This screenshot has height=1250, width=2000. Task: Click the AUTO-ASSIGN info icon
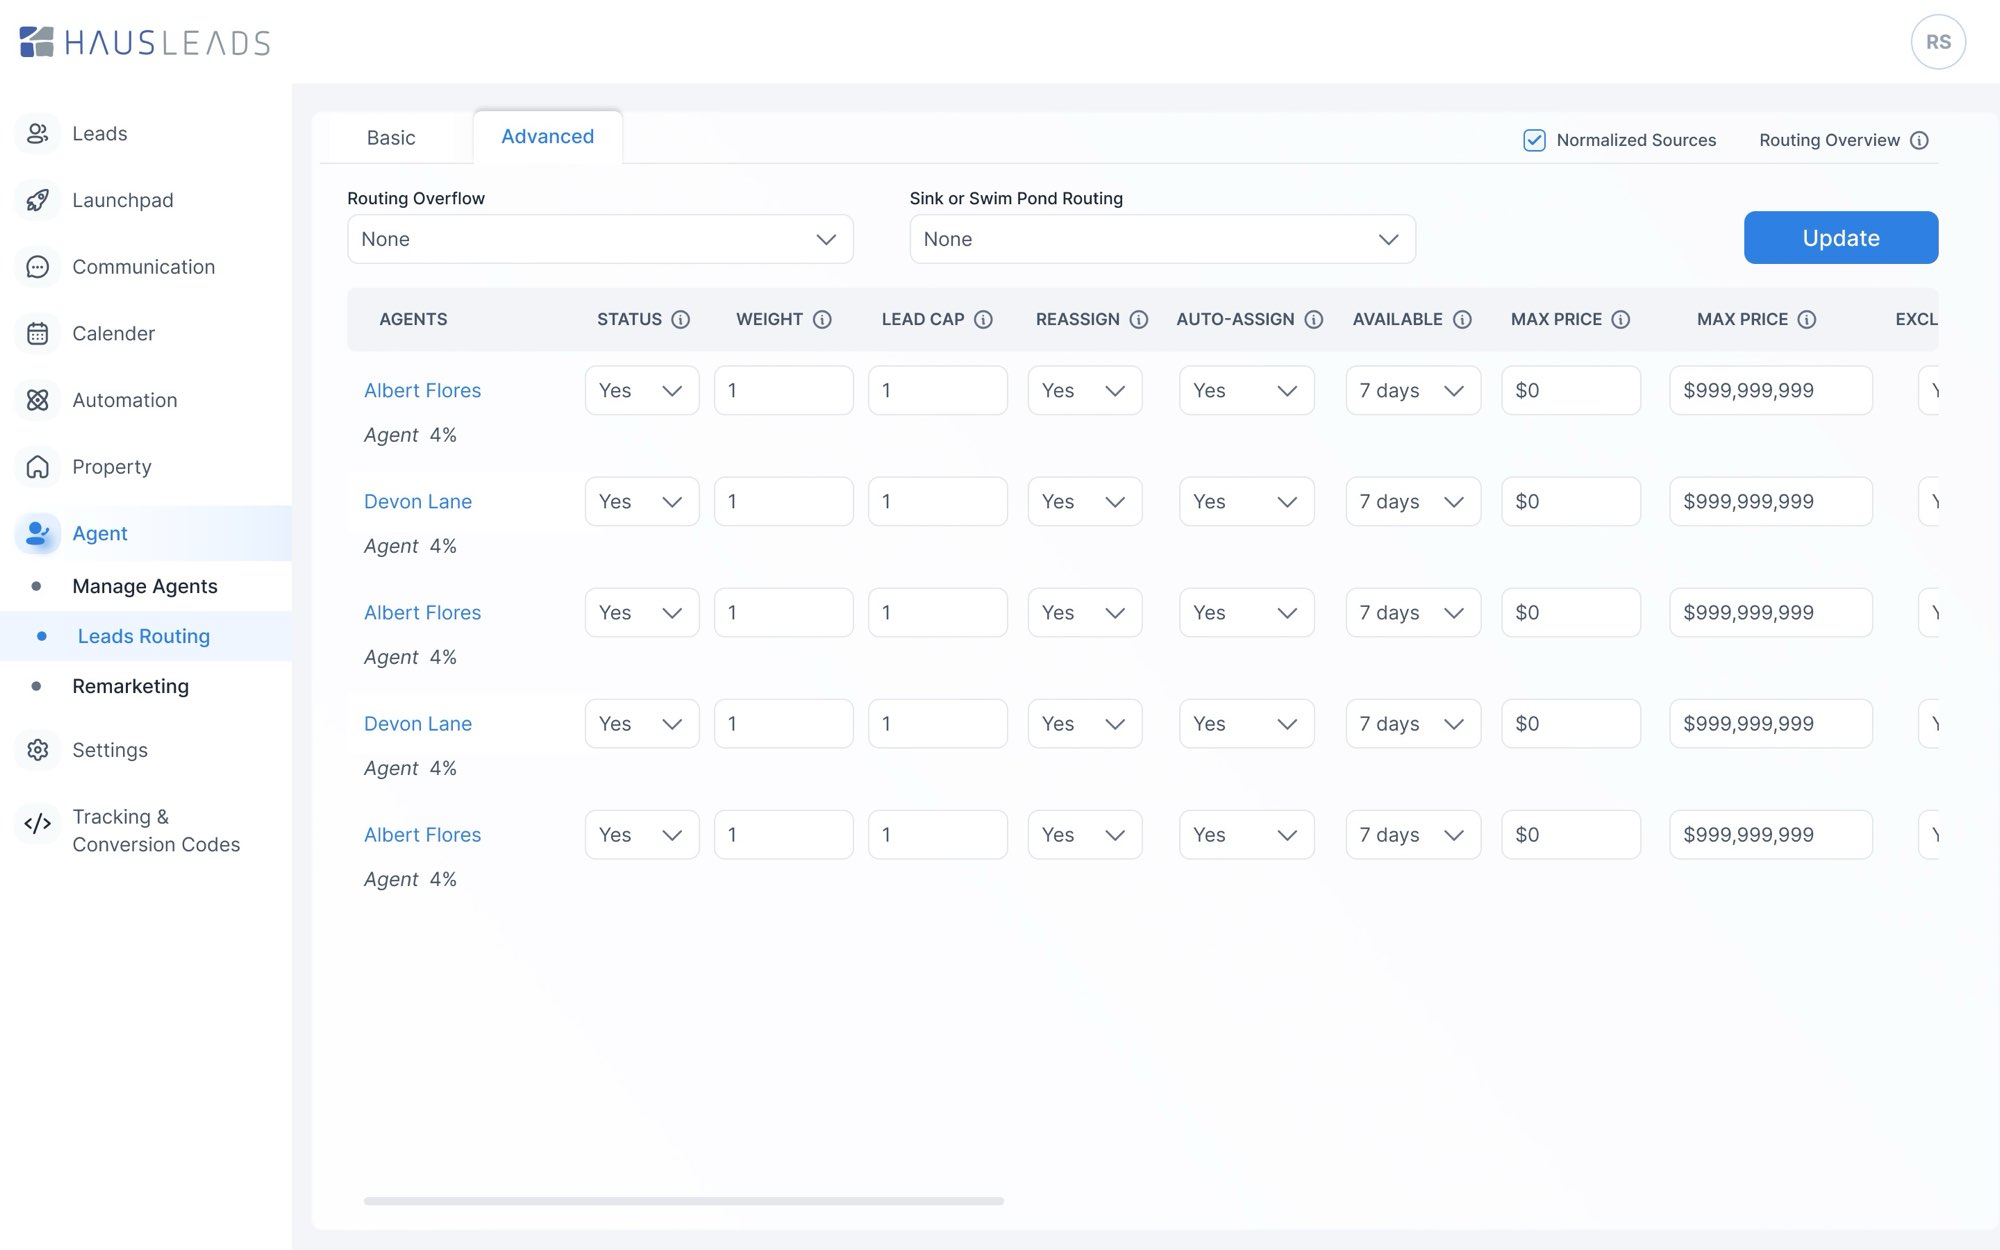[1314, 319]
